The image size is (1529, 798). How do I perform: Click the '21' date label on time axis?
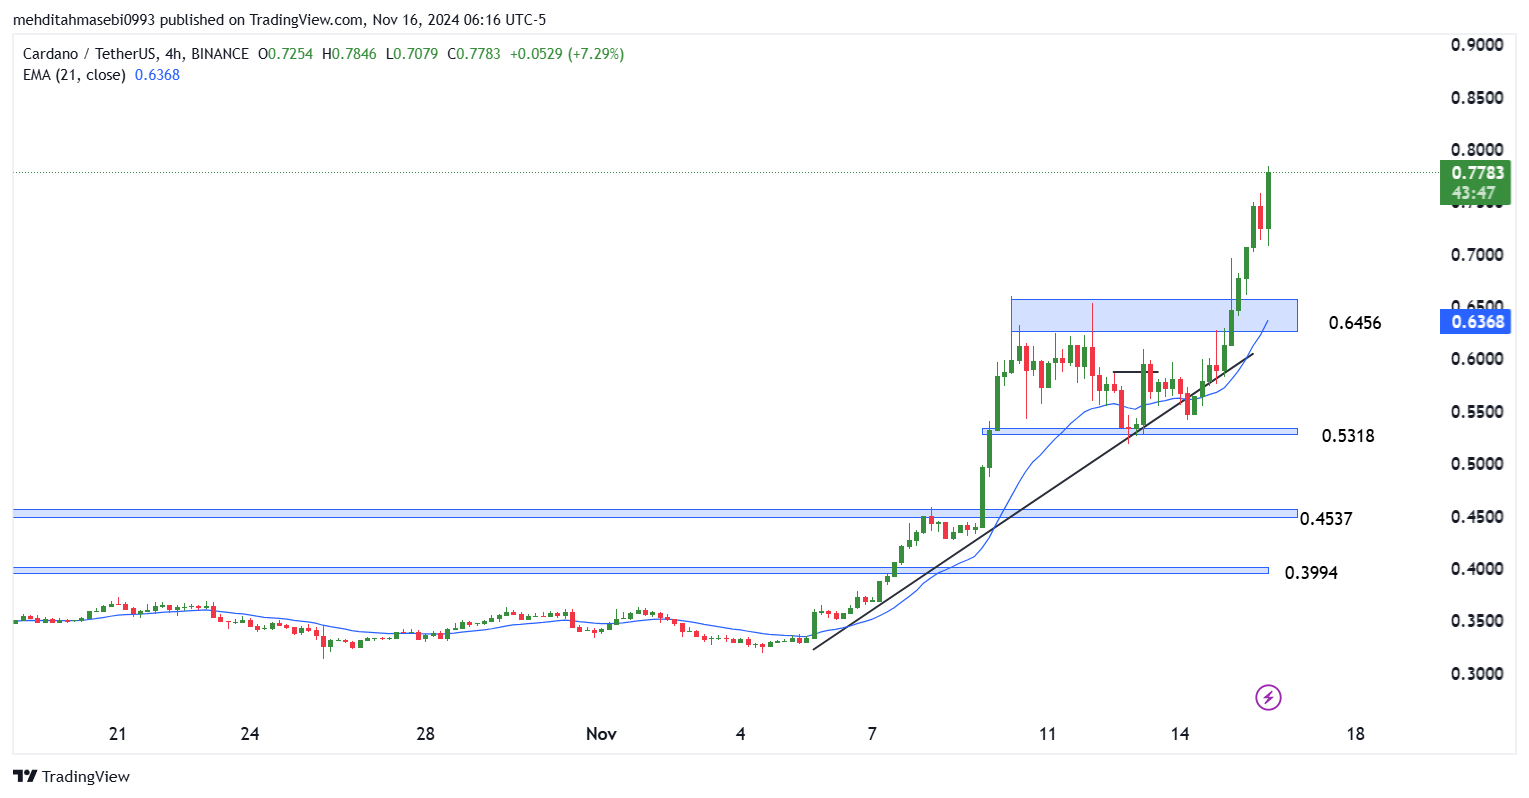click(117, 734)
